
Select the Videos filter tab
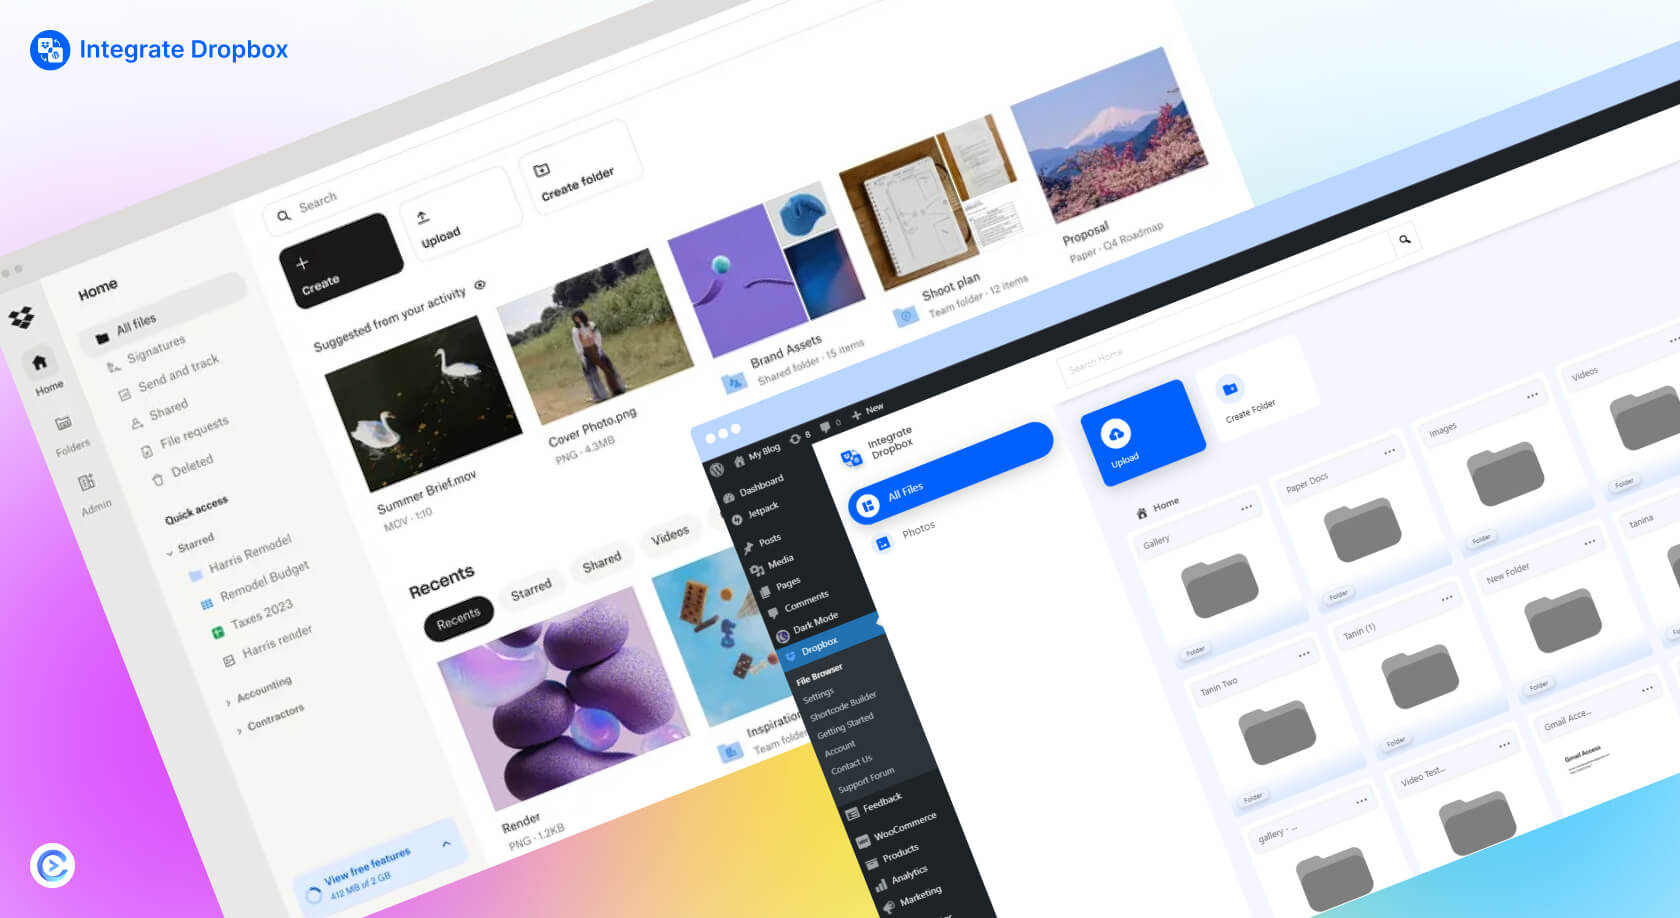coord(670,535)
